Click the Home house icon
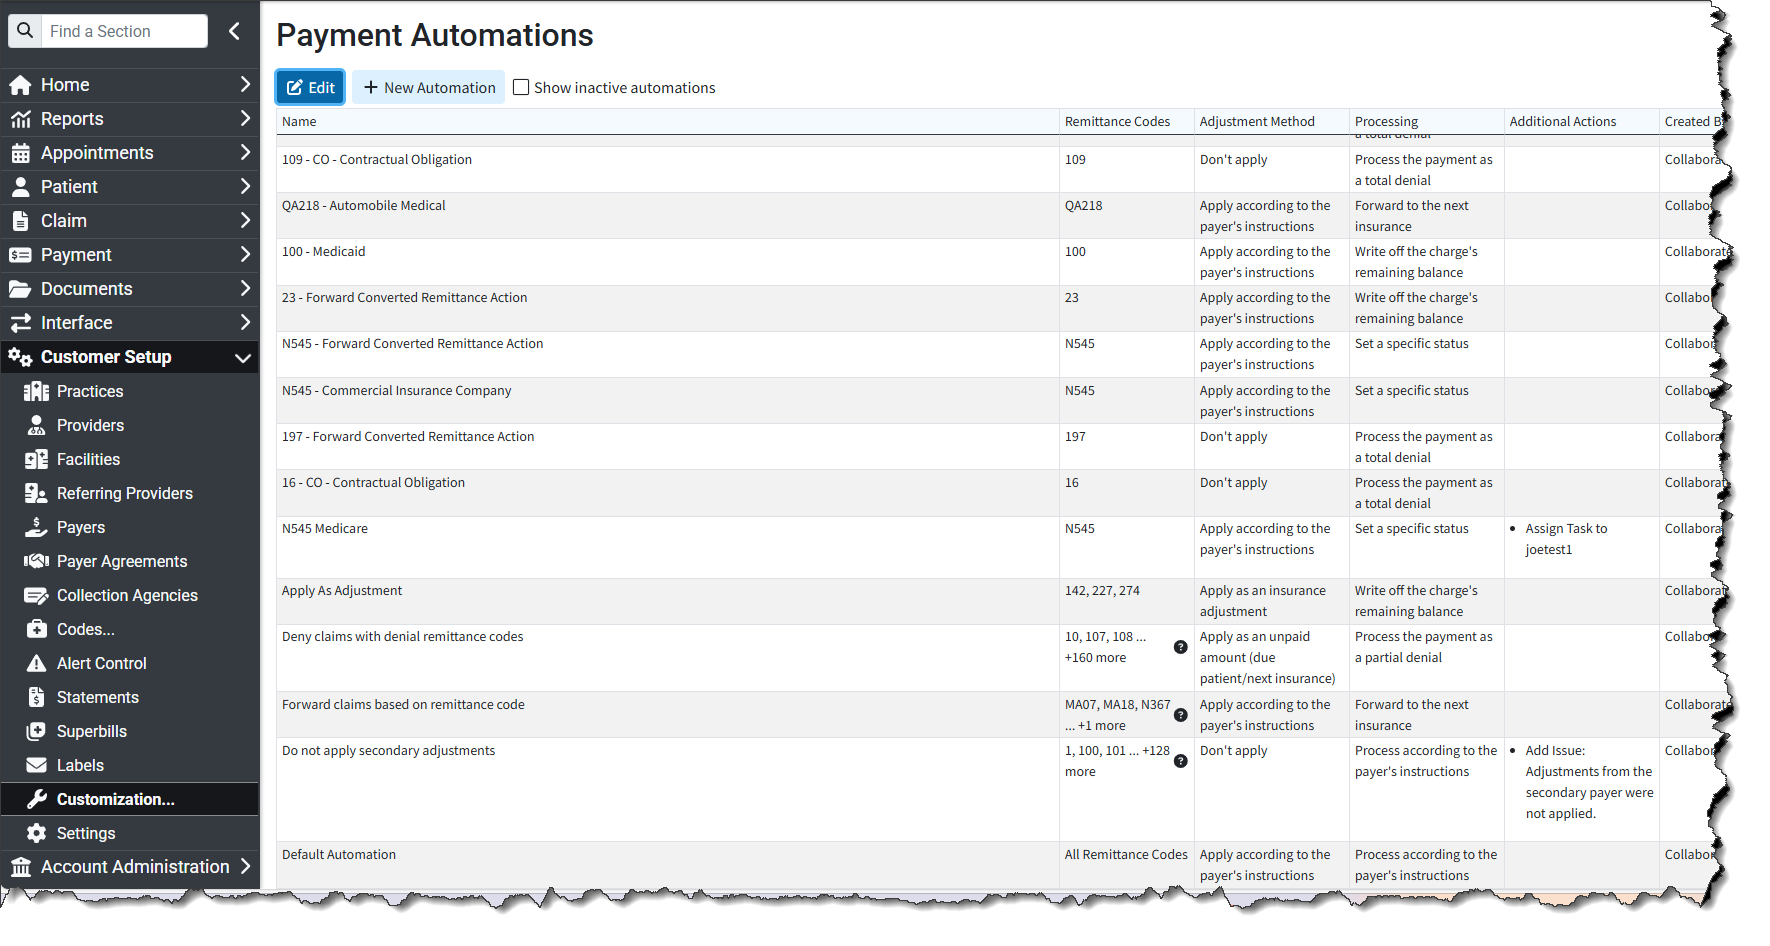 pos(20,85)
